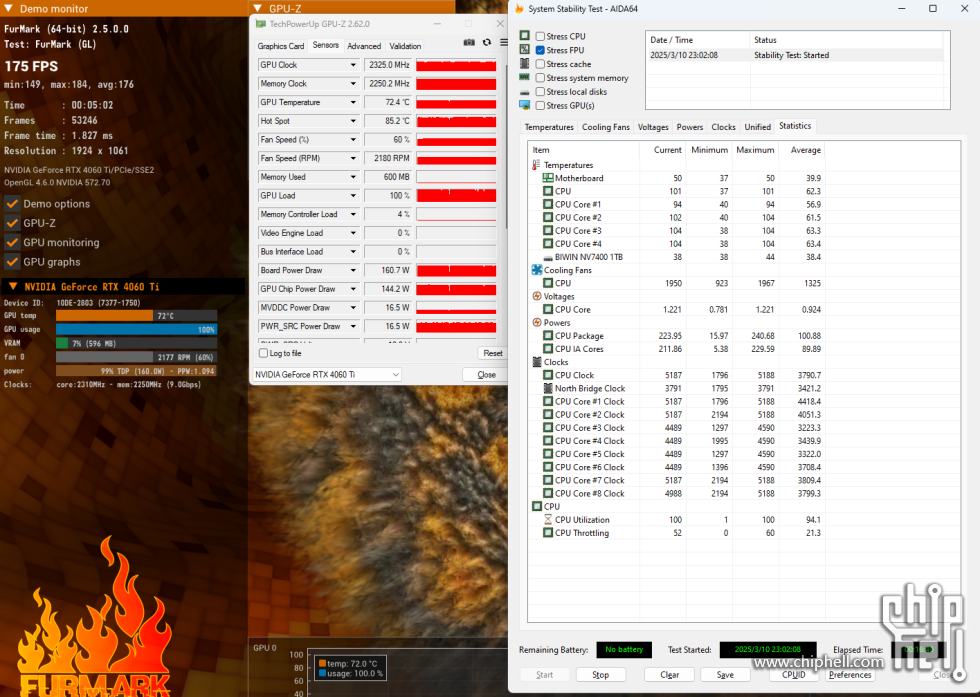Click the BIWIN NV7400 1TB drive icon
The height and width of the screenshot is (697, 980).
(548, 258)
